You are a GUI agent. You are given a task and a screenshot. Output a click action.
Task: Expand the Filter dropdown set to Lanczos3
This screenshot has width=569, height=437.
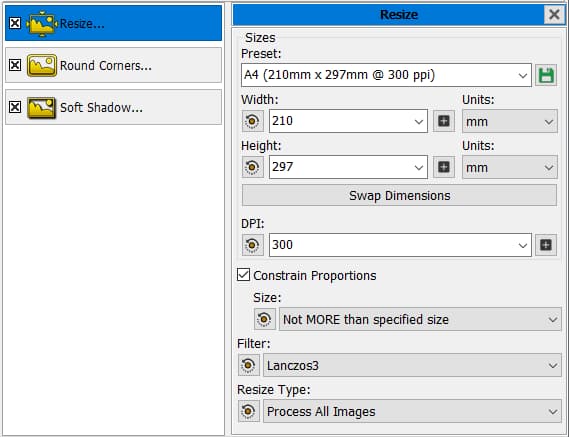[x=412, y=365]
